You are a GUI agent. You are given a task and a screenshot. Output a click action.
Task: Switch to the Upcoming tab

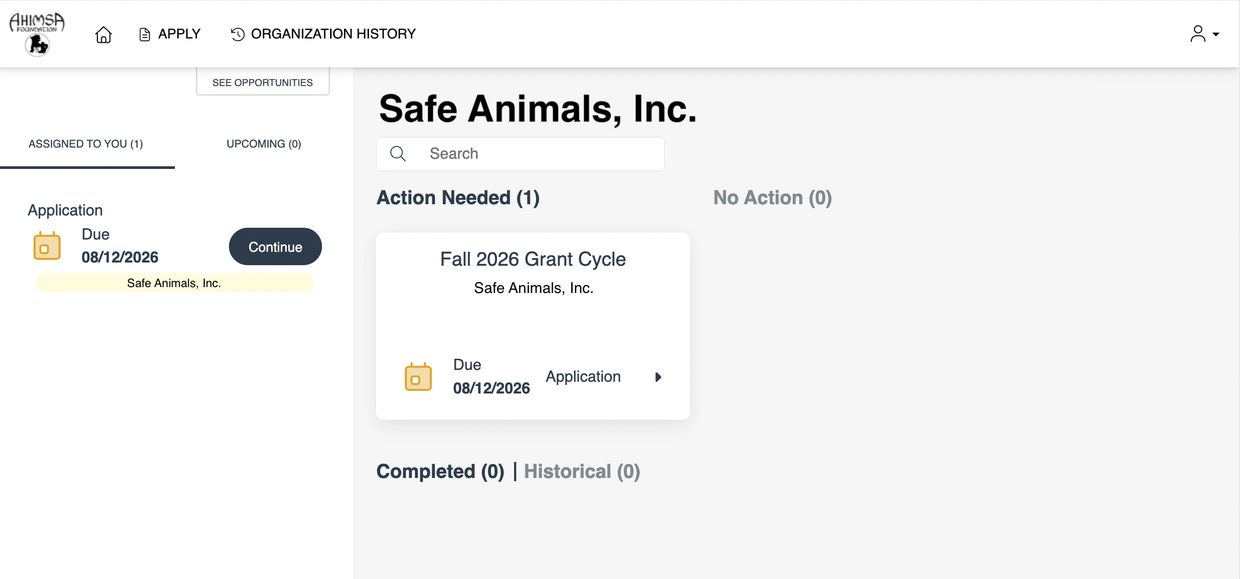click(264, 144)
